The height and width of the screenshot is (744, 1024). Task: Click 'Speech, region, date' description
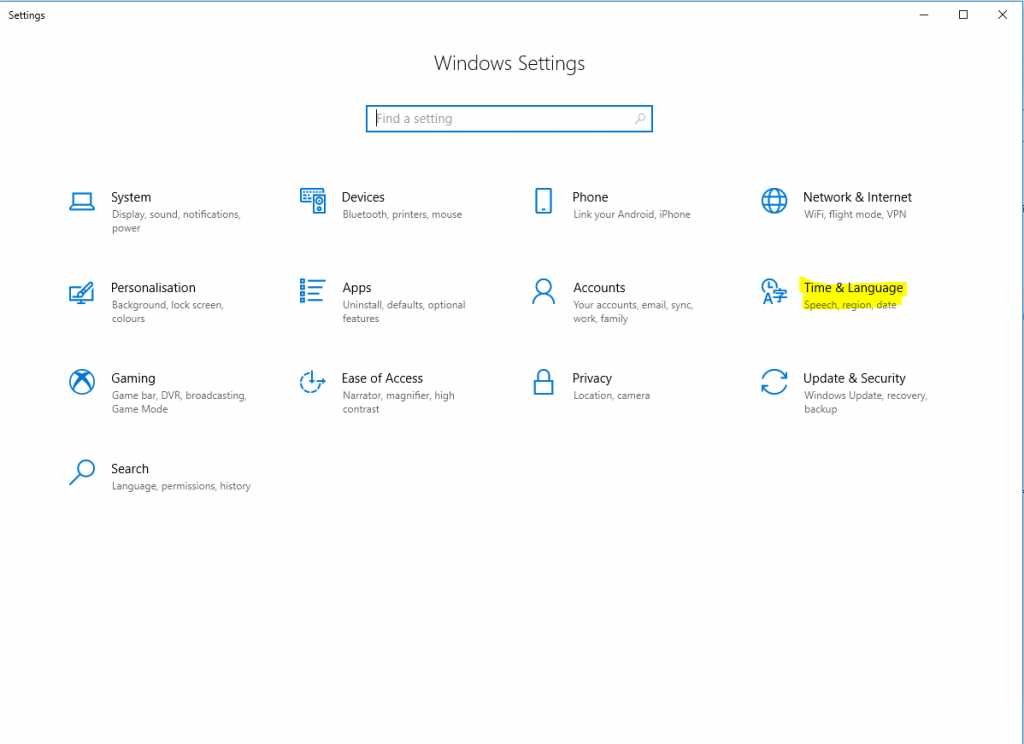point(850,305)
